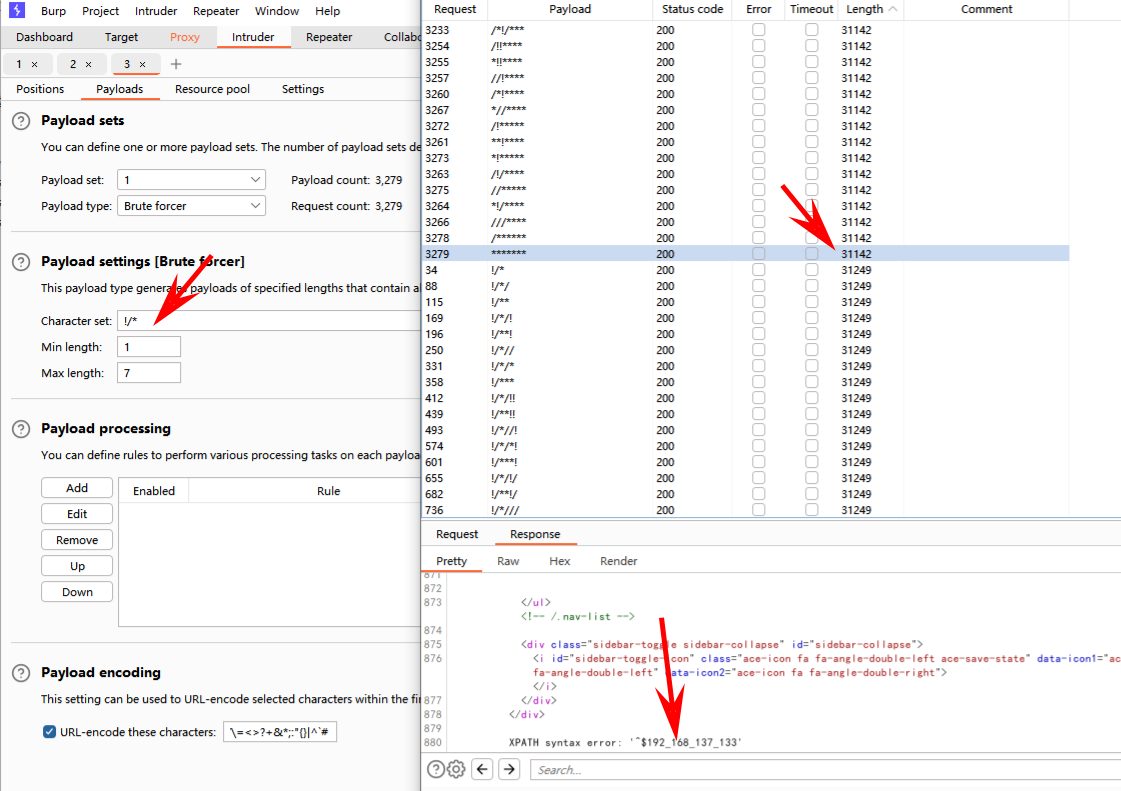Open Payload encoding help icon
1121x791 pixels.
[21, 673]
